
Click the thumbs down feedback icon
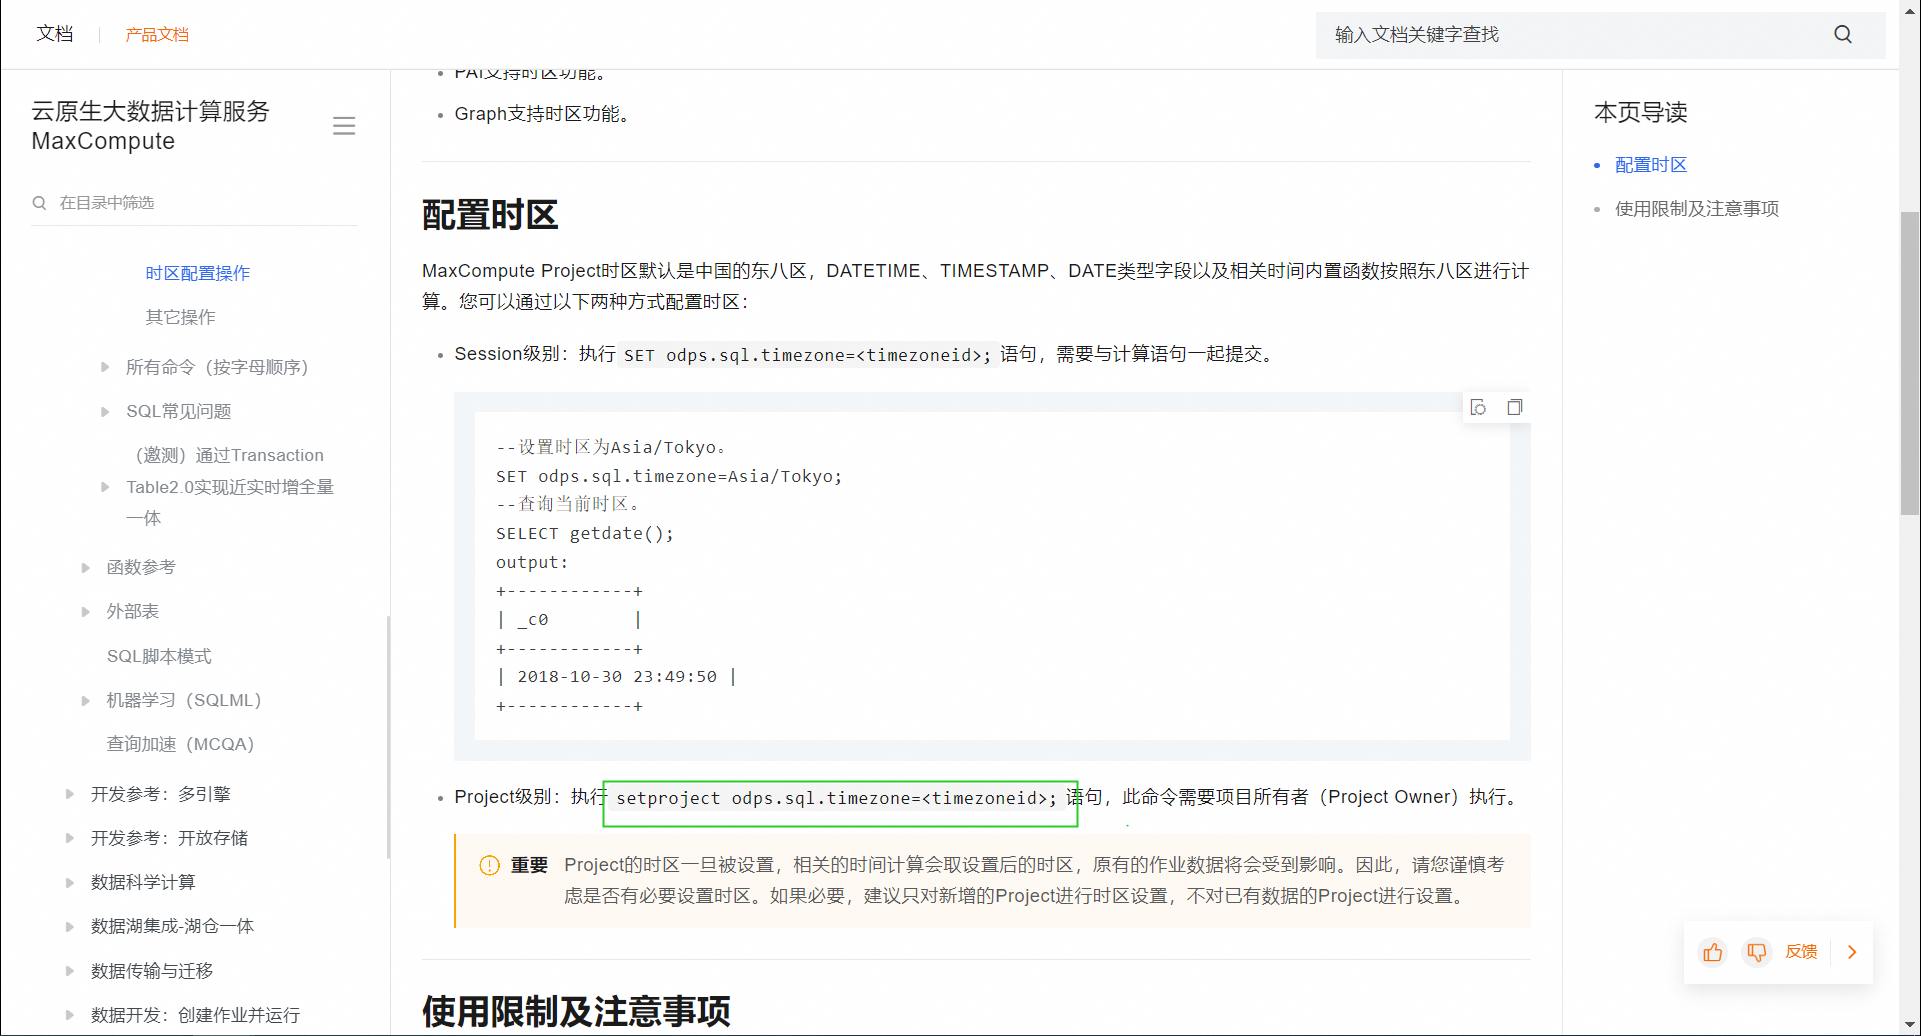click(x=1756, y=952)
